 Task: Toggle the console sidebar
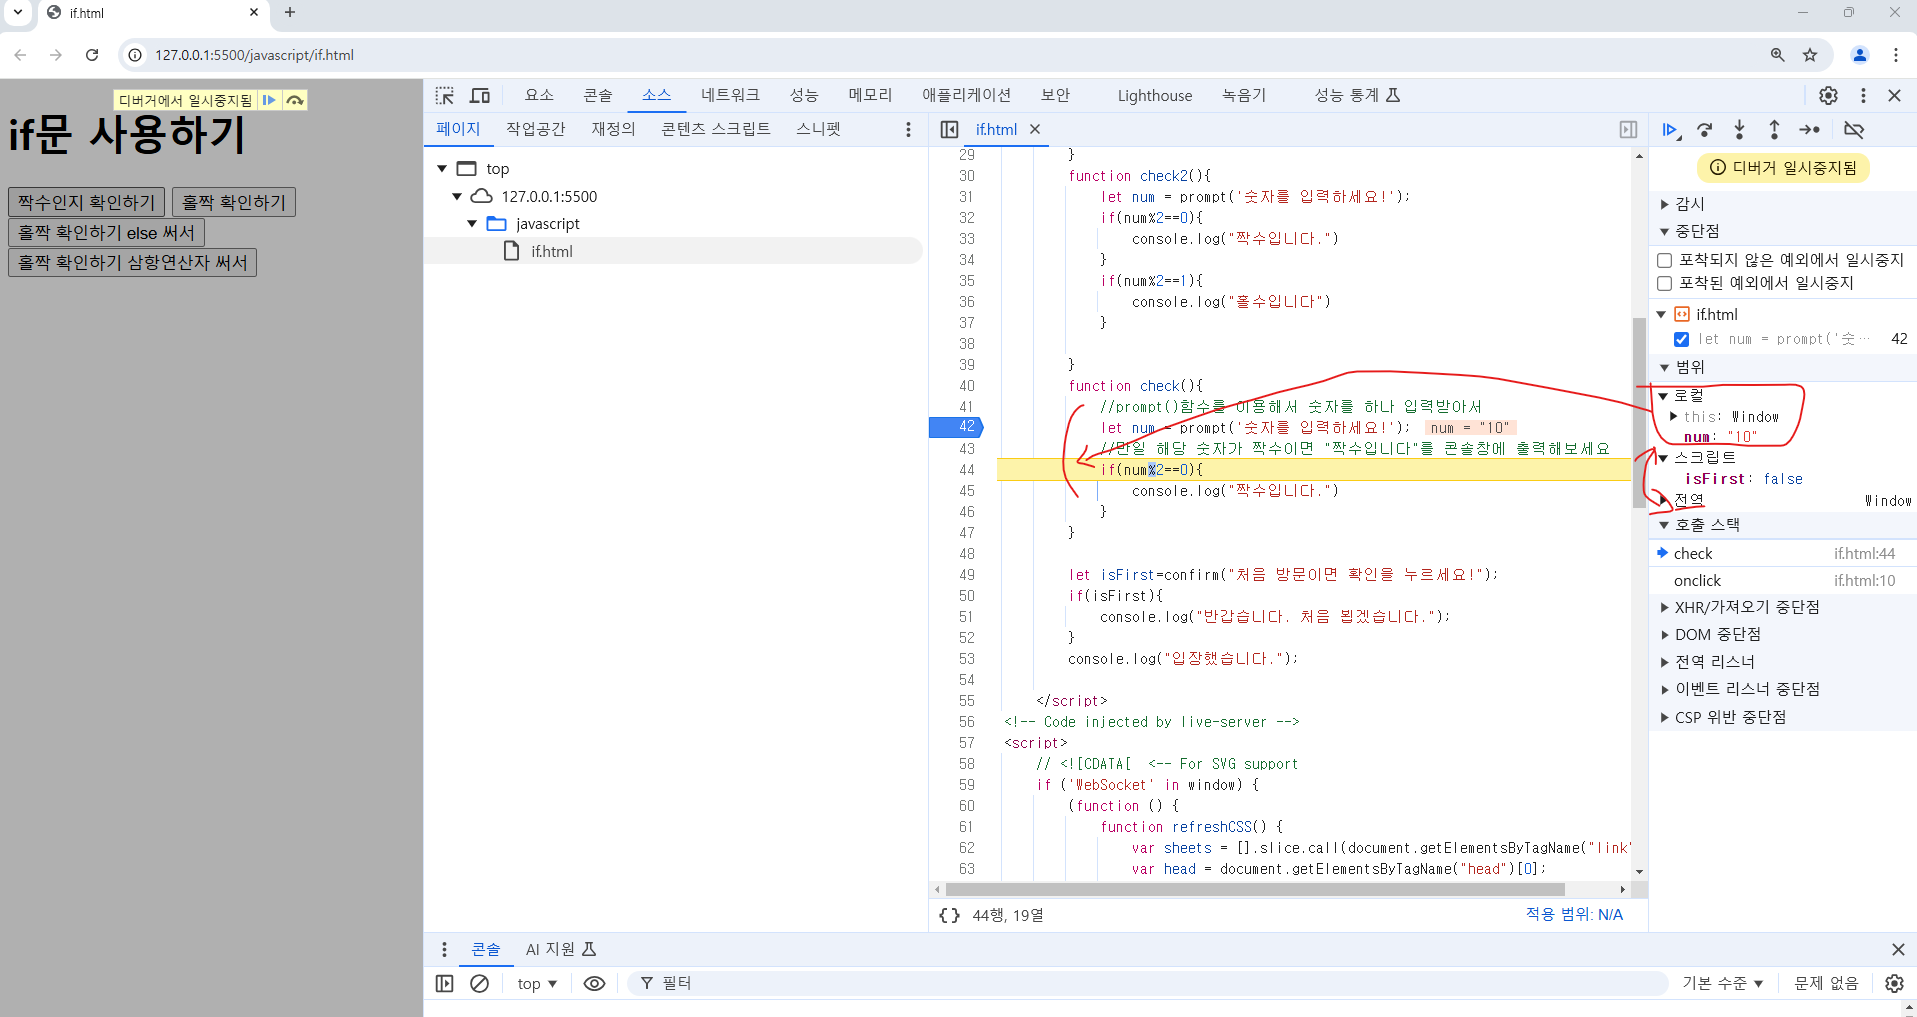pyautogui.click(x=445, y=983)
